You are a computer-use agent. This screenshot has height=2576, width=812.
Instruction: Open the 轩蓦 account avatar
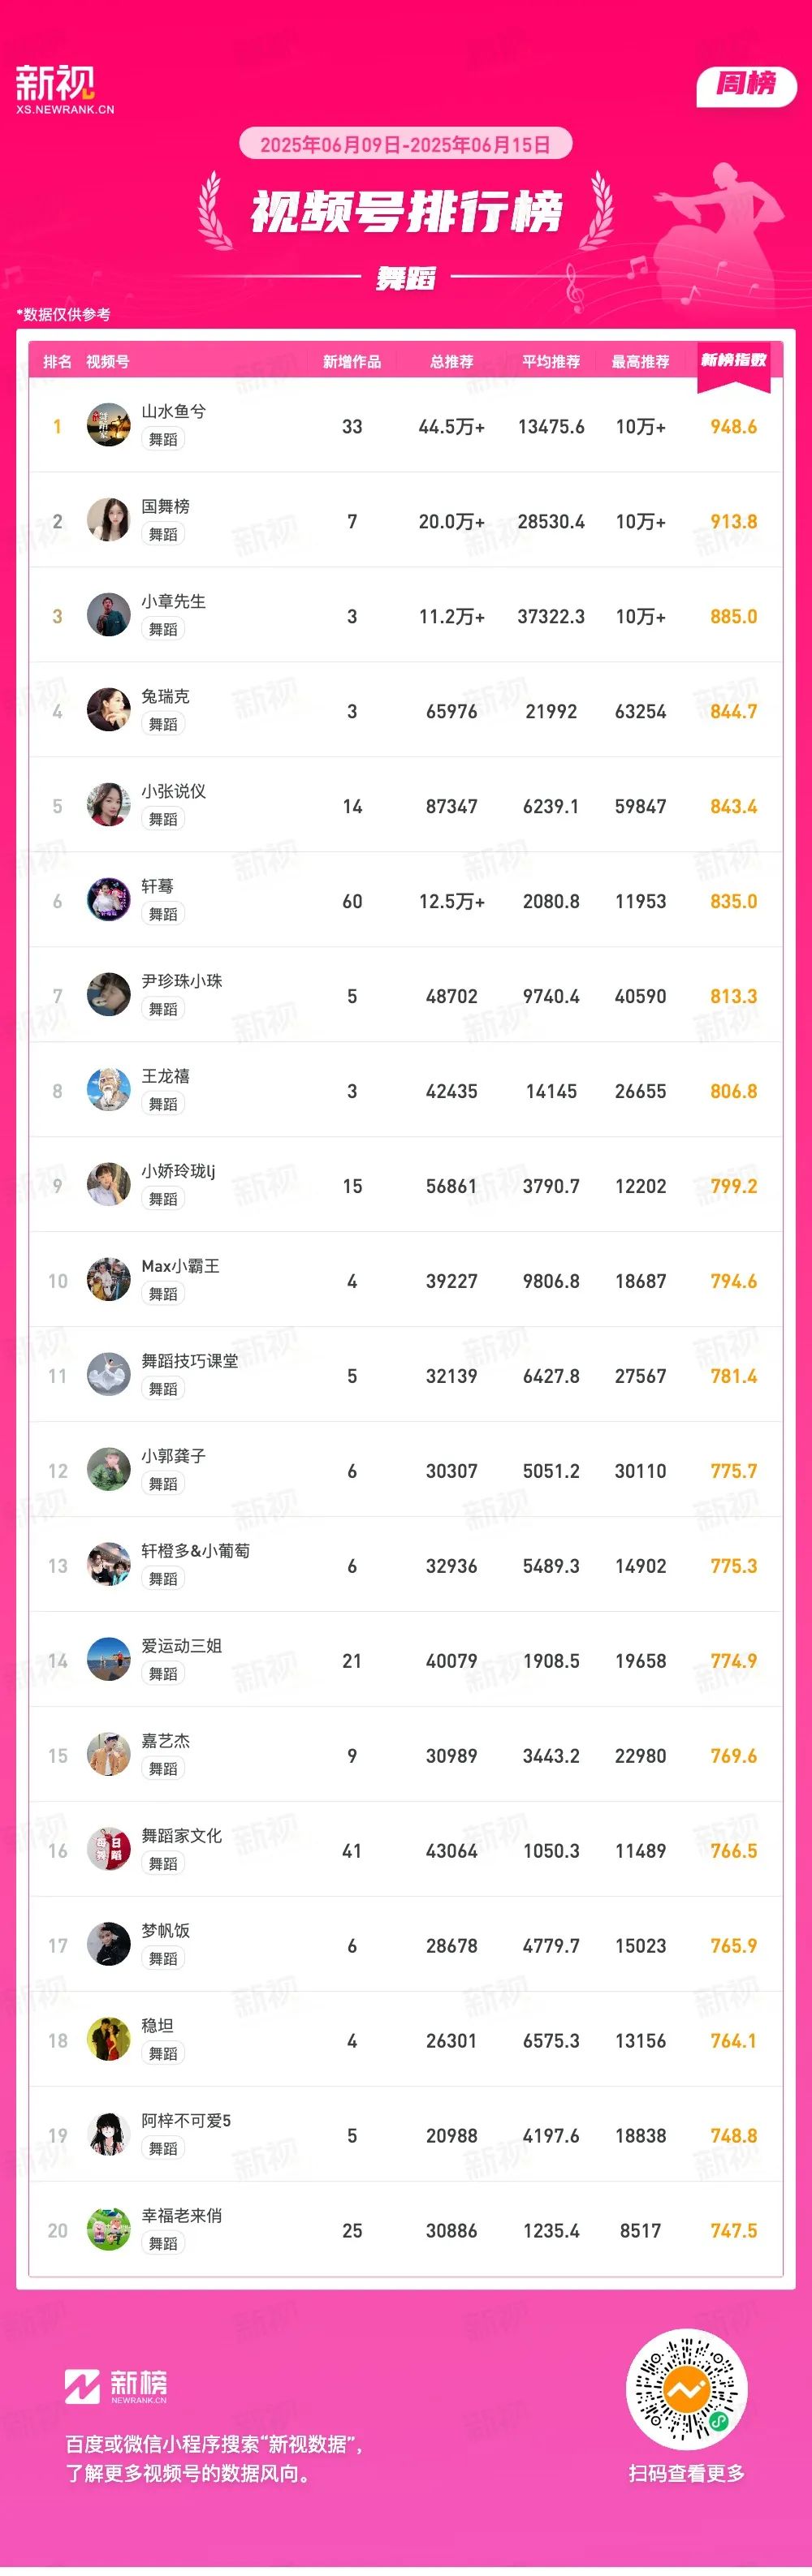click(x=108, y=900)
